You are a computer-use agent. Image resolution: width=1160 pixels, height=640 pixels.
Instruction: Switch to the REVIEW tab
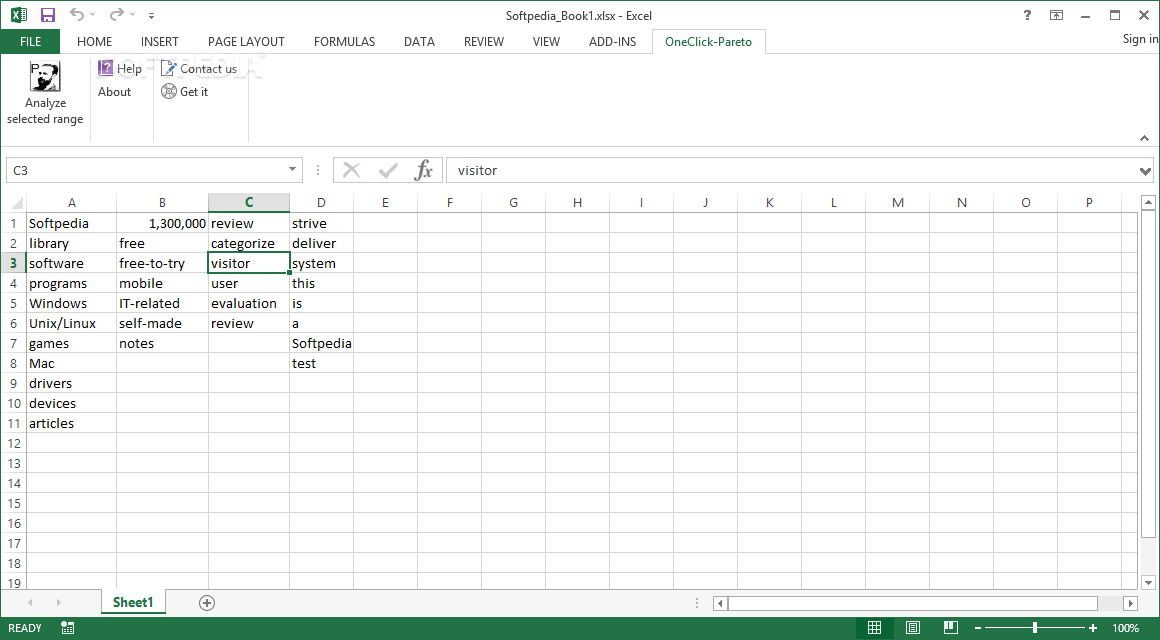pyautogui.click(x=484, y=41)
